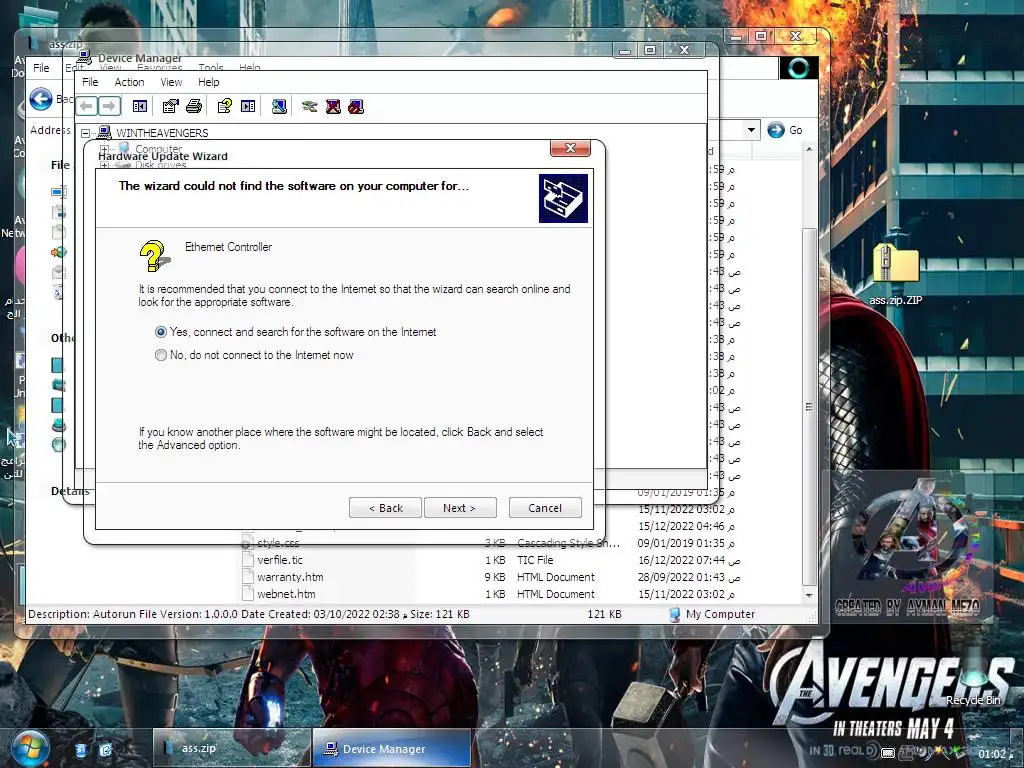Open the address bar dropdown in ass.zip window

pos(751,130)
